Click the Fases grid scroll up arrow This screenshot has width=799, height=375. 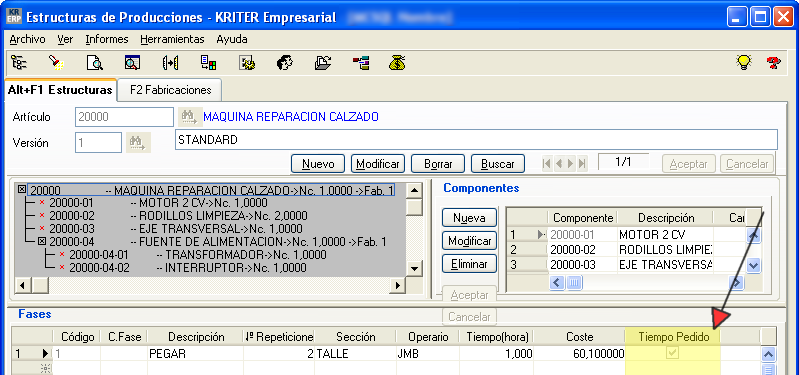pos(768,354)
